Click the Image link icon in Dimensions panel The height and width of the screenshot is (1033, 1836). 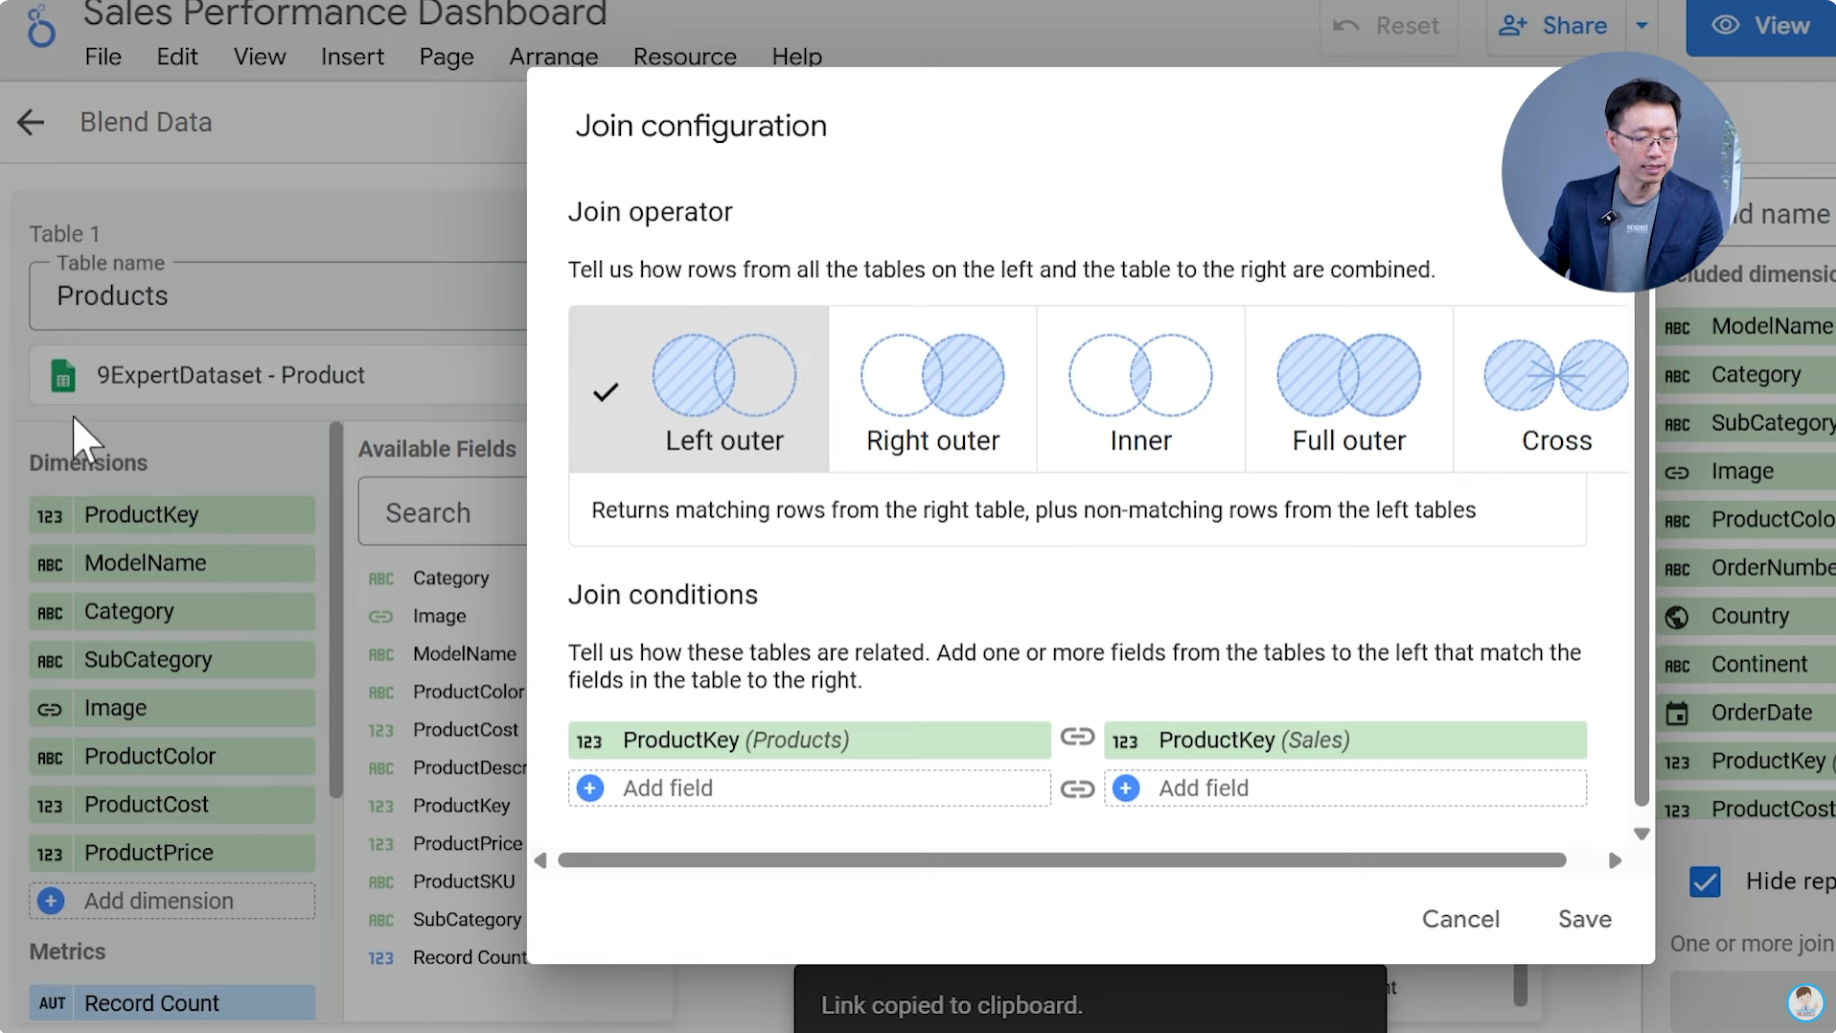pos(50,708)
